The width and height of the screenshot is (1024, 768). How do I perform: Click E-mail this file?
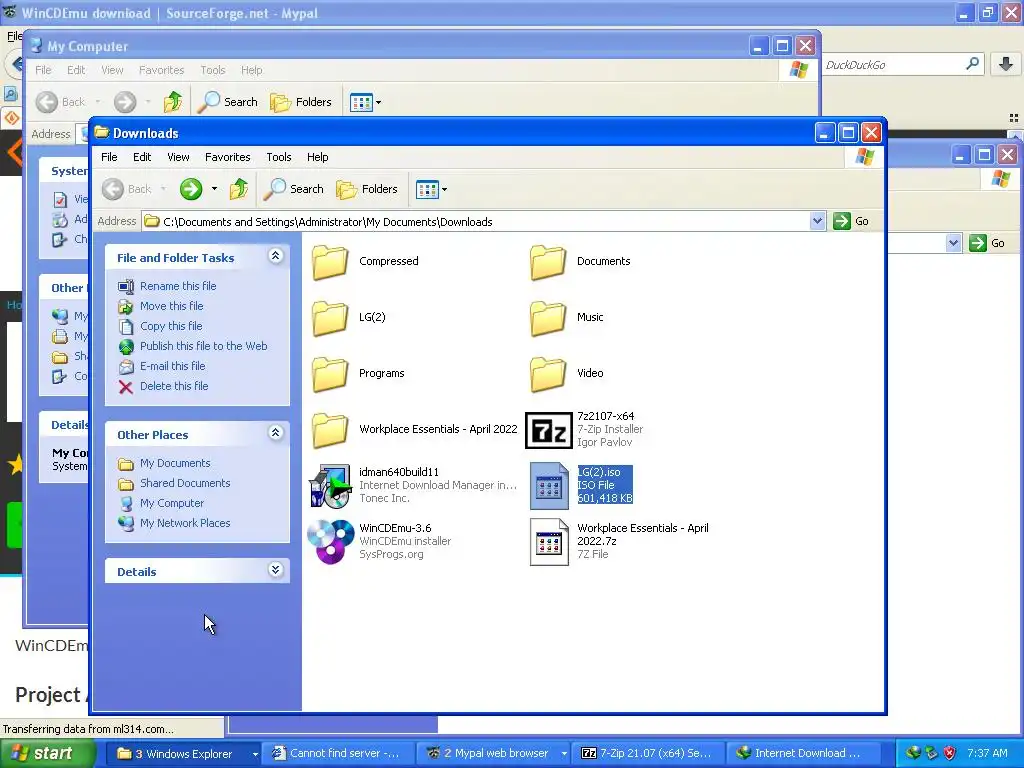tap(172, 366)
